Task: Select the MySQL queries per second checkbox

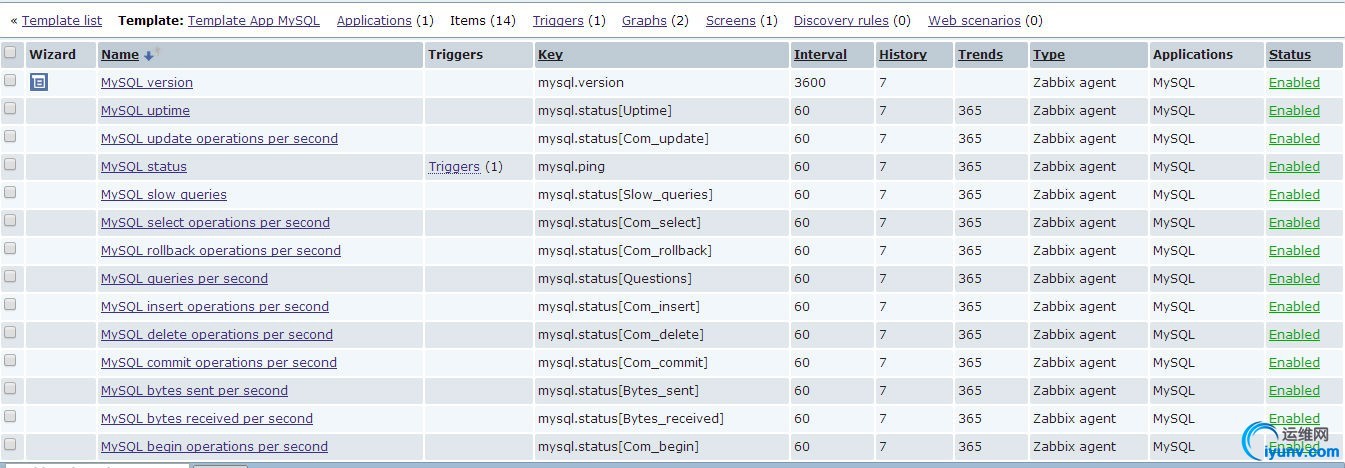Action: pos(10,276)
